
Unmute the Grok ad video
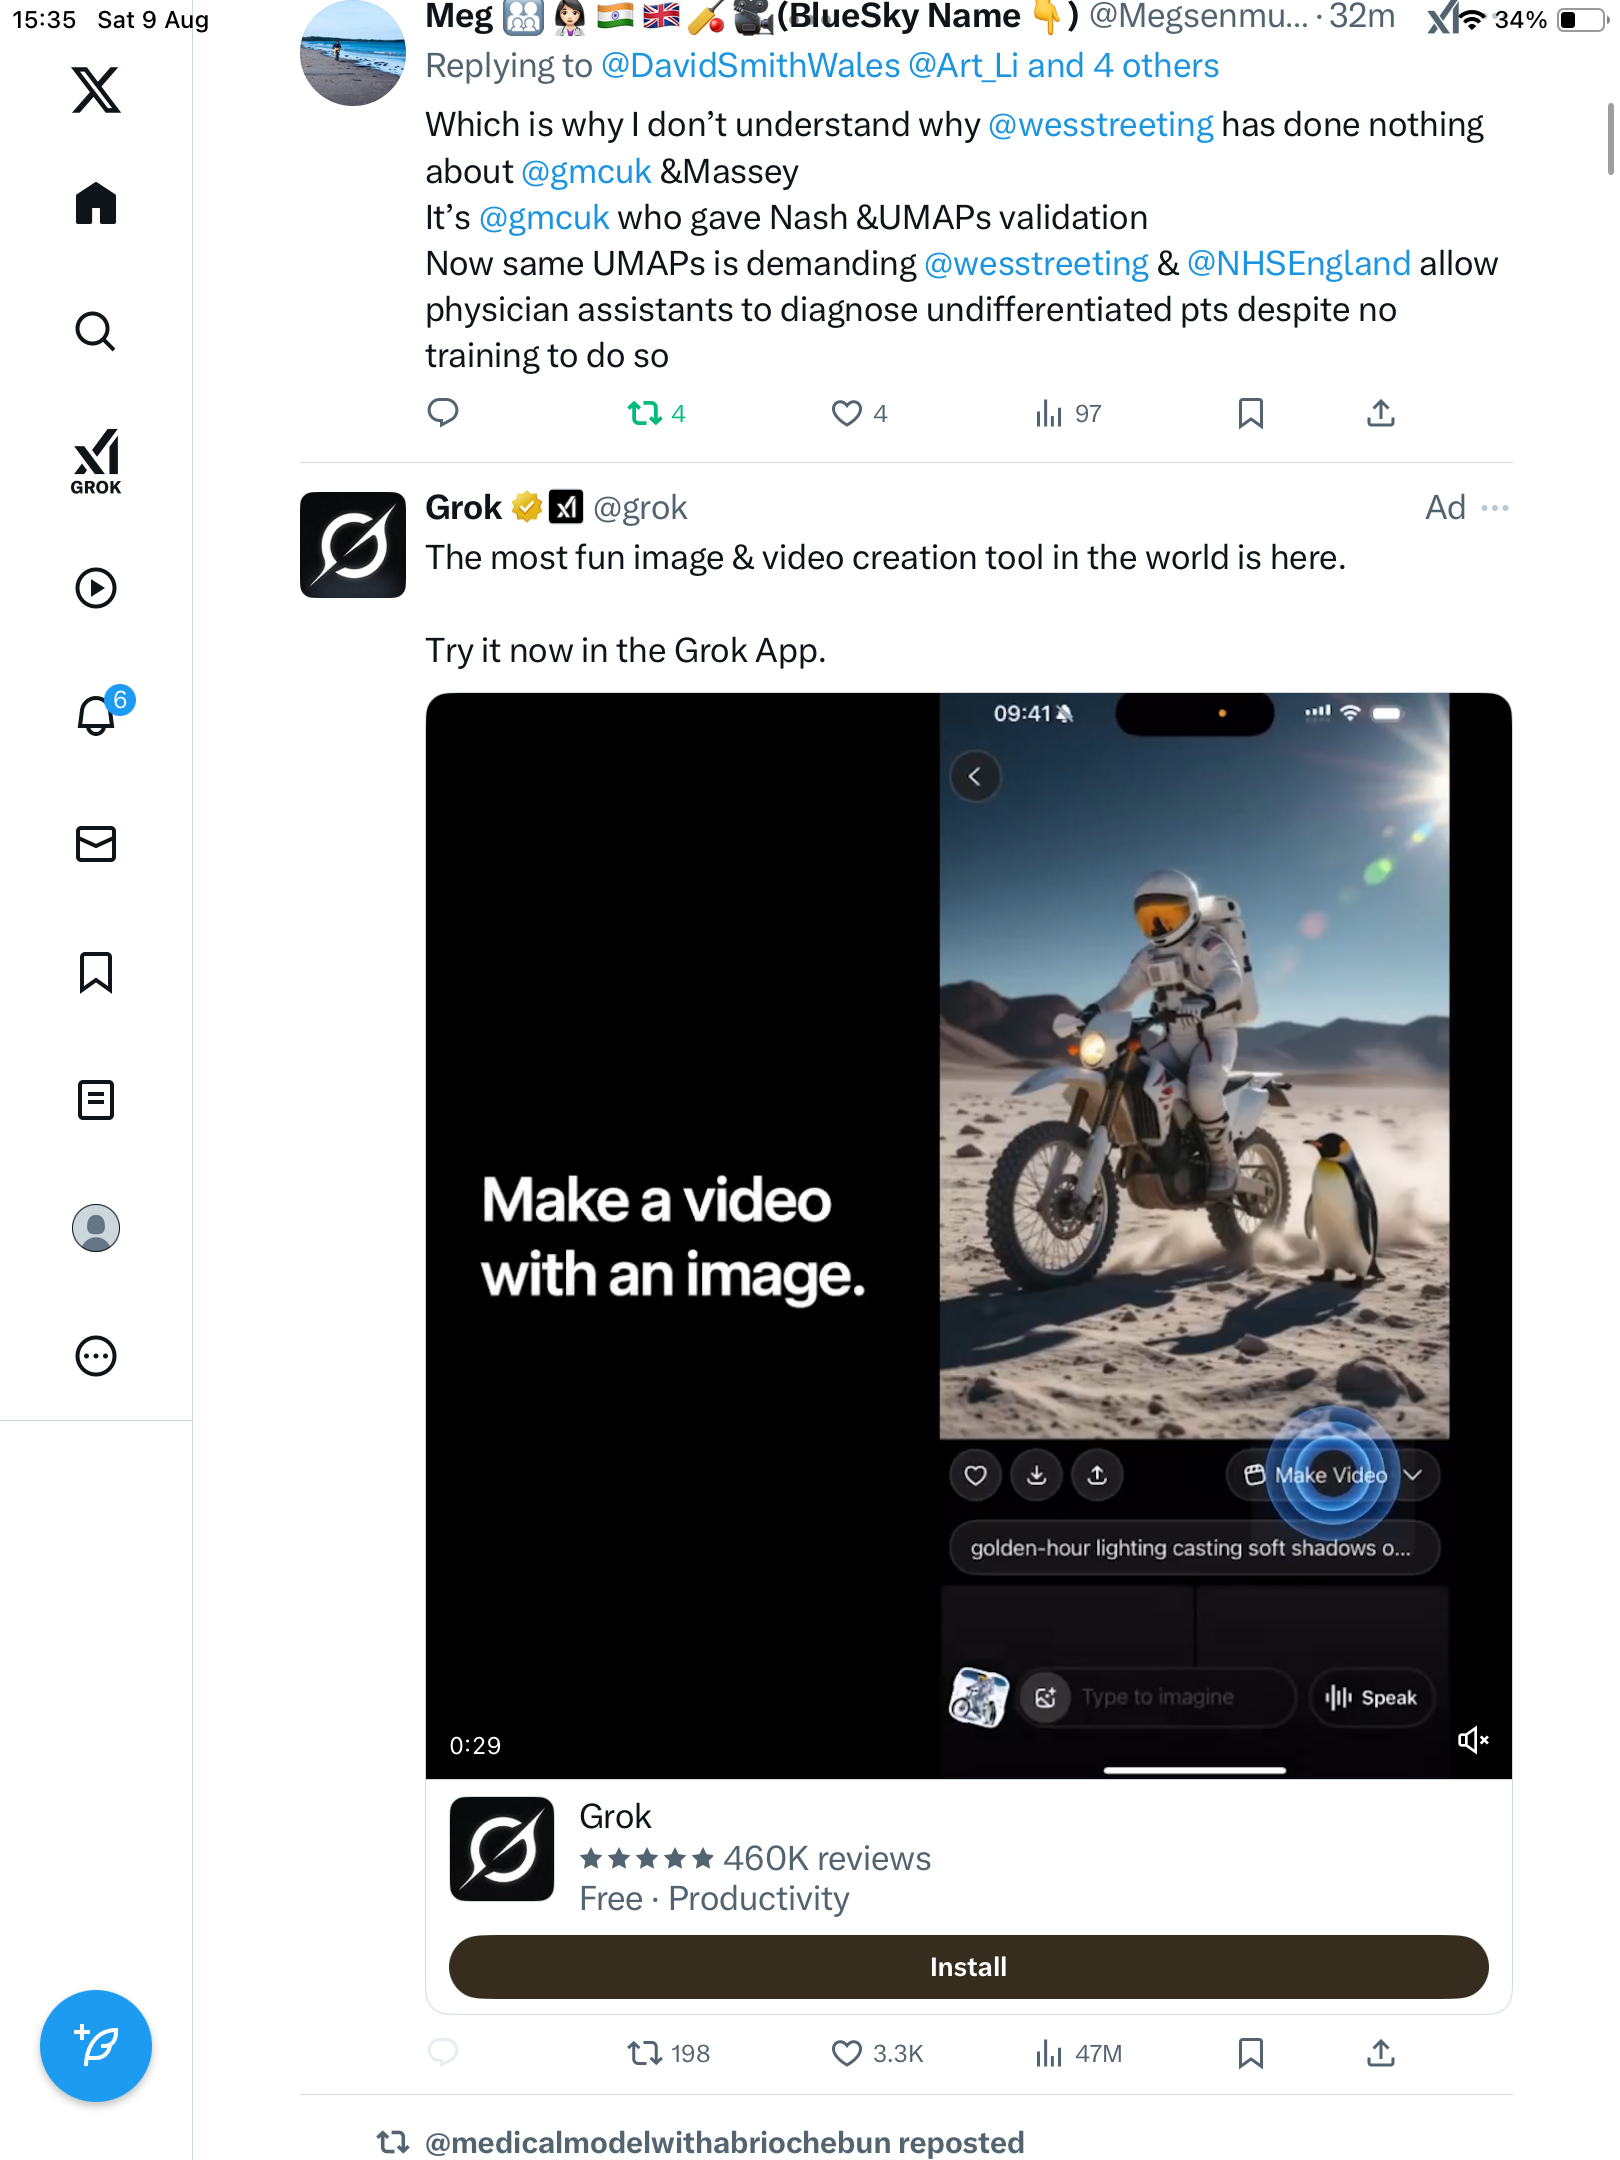1473,1741
